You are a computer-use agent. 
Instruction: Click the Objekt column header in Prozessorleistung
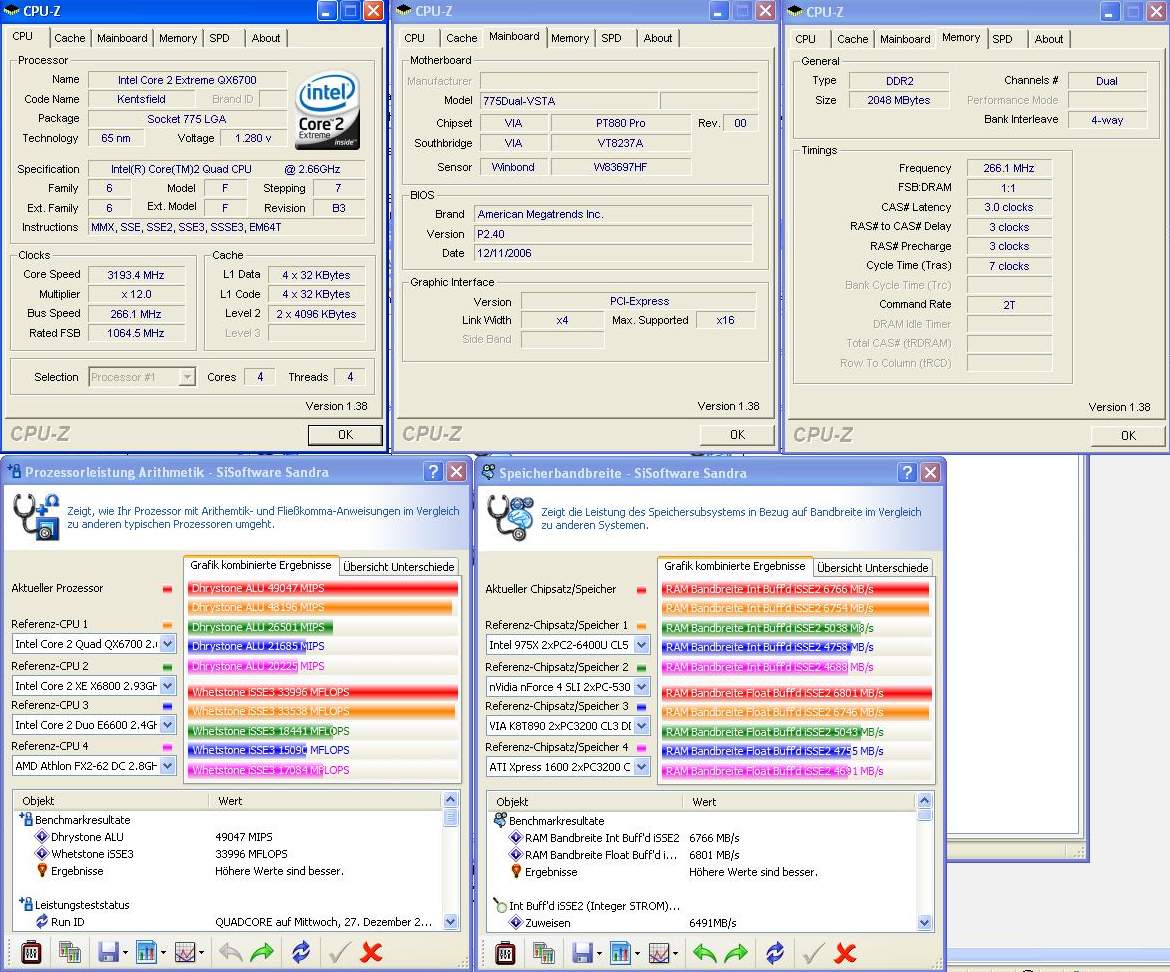112,800
